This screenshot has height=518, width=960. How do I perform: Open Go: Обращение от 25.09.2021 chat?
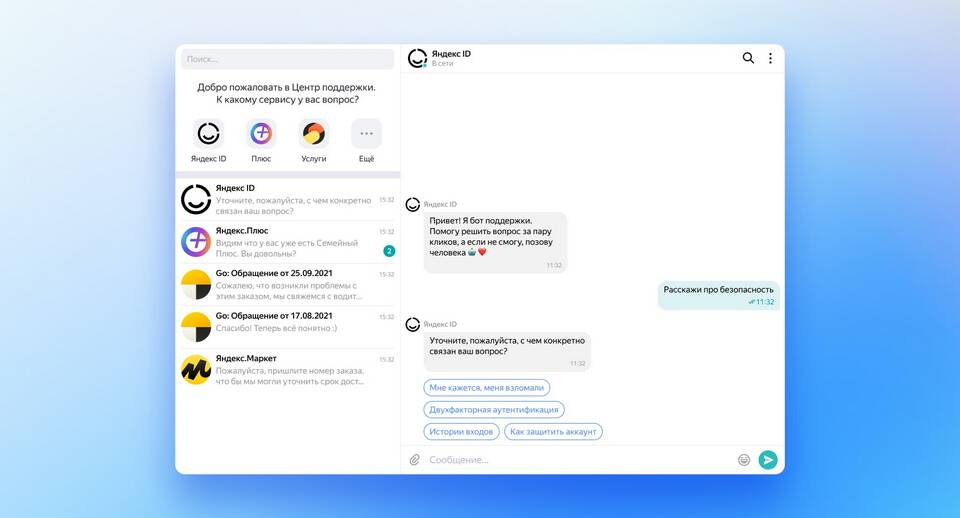point(288,285)
